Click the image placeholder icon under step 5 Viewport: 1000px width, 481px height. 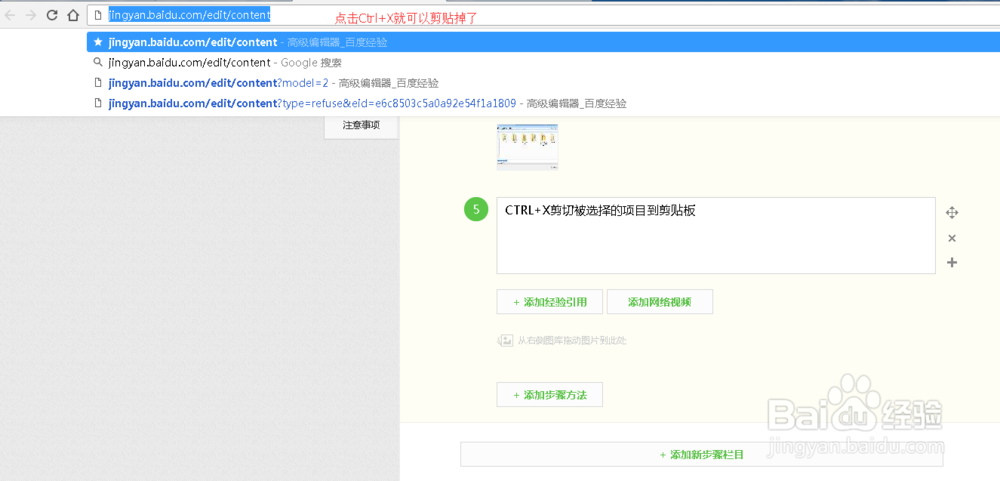504,341
